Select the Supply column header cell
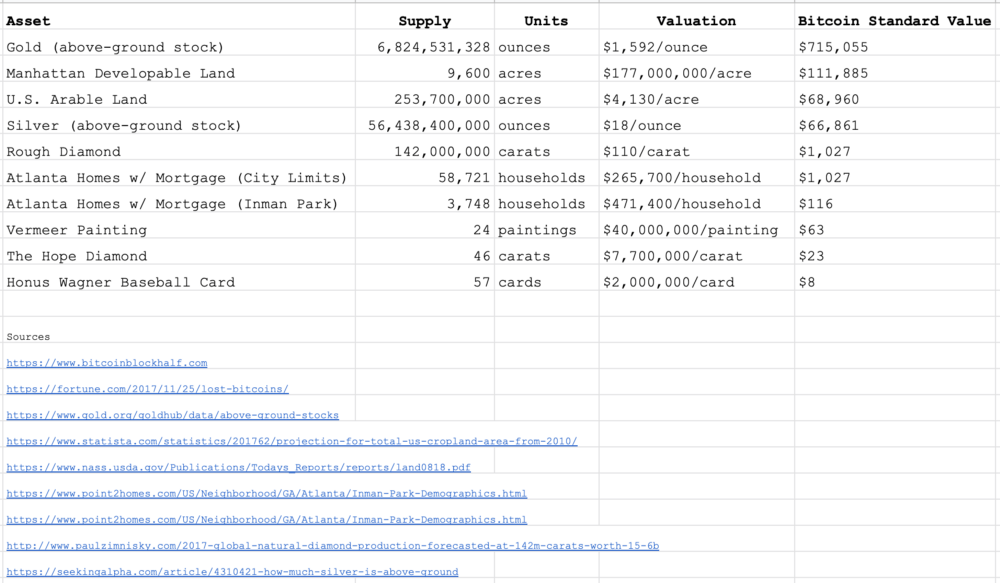This screenshot has width=1000, height=583. click(x=425, y=21)
